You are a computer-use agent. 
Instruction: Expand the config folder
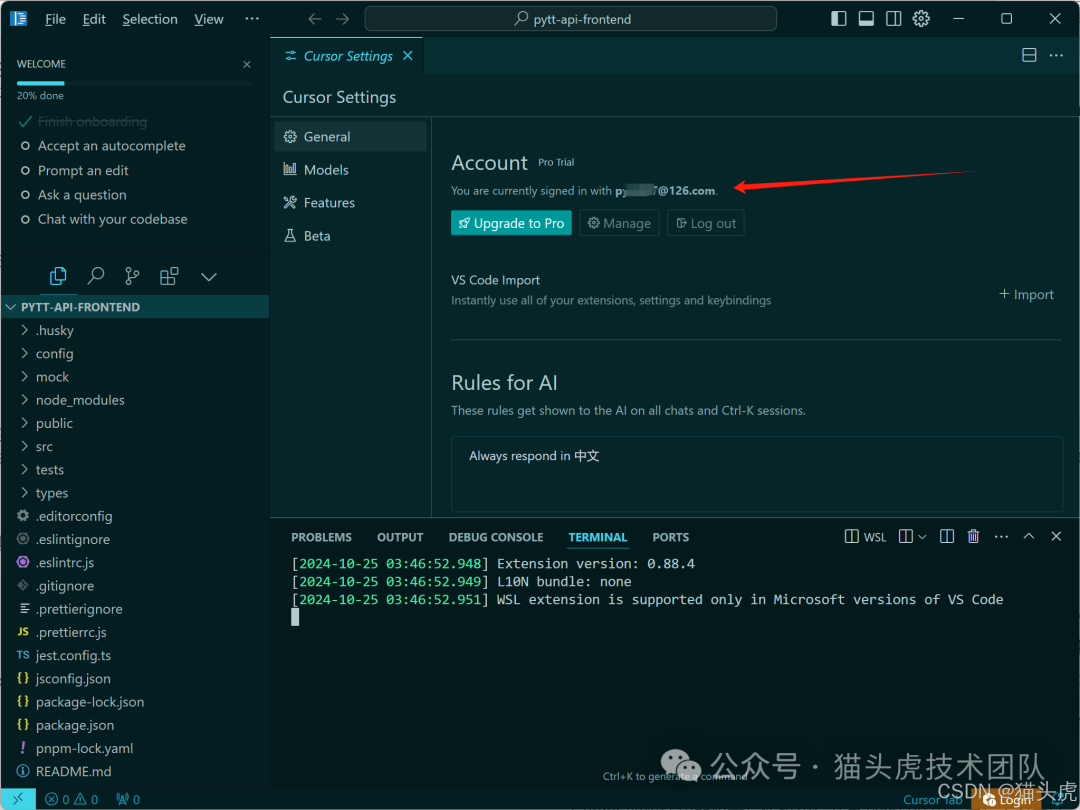pyautogui.click(x=135, y=353)
